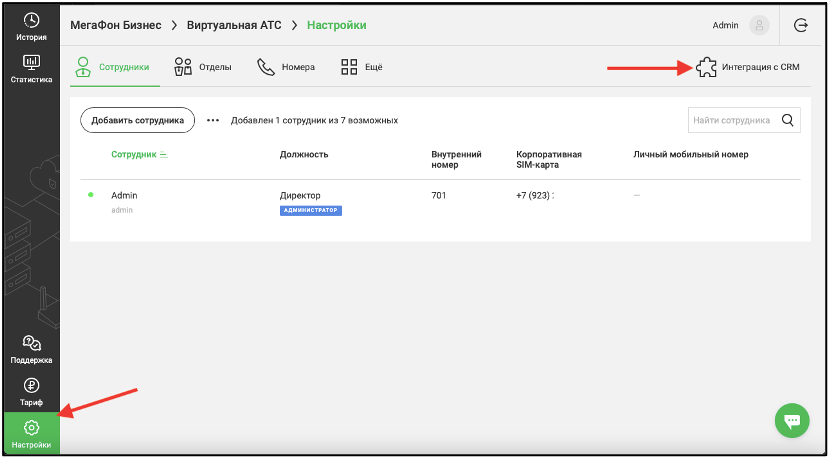Image resolution: width=829 pixels, height=458 pixels.
Task: Click the Личный мобильный номер column header
Action: coord(690,154)
